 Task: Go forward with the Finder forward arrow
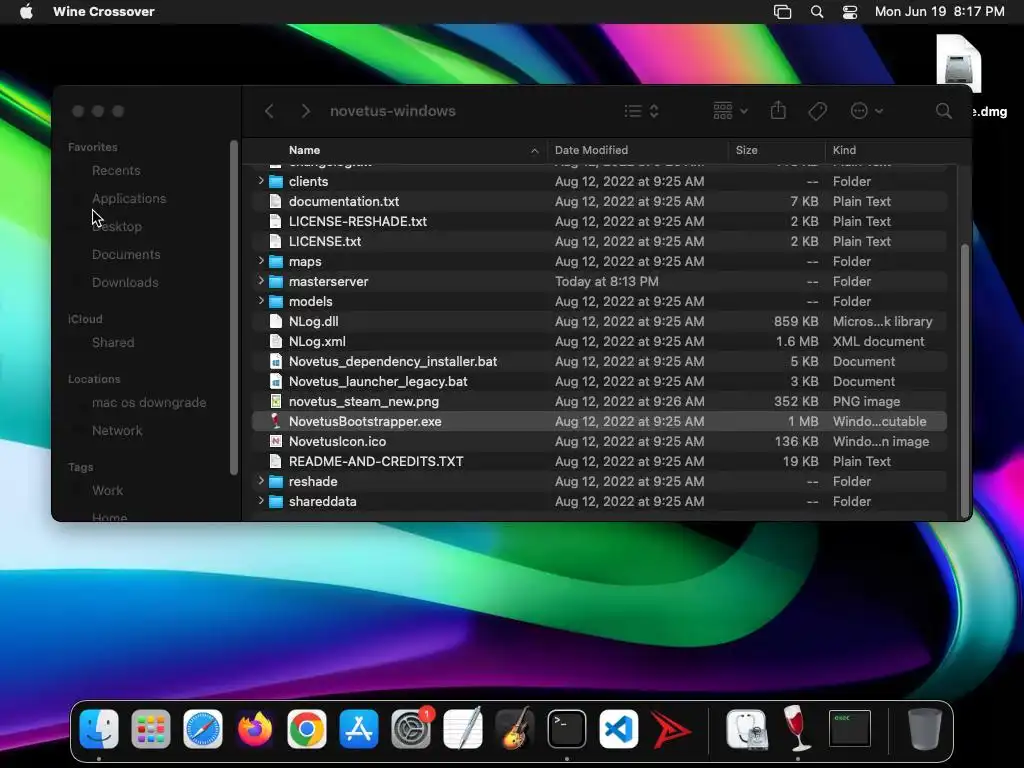point(305,111)
